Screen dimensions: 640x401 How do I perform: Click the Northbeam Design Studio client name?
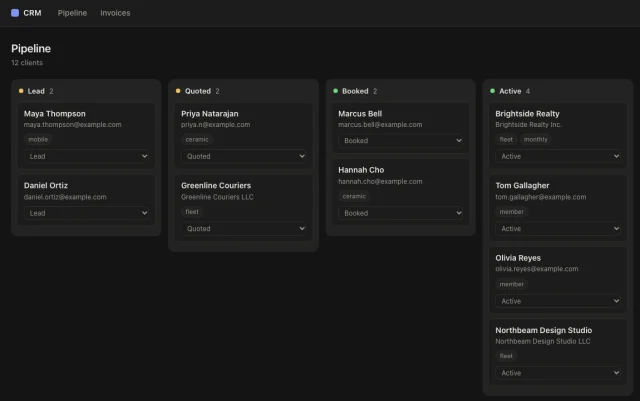pos(544,330)
